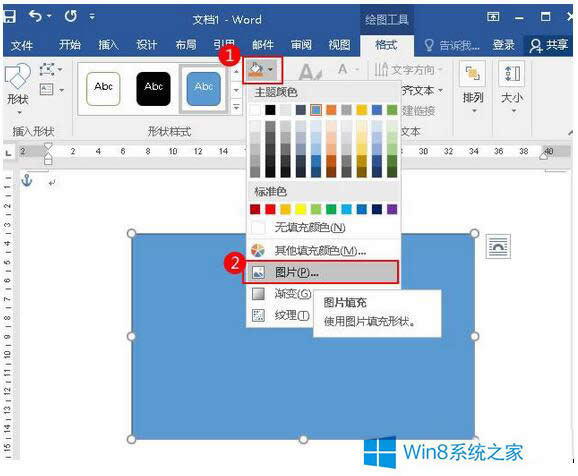
Task: Click the 共享 share button
Action: click(x=549, y=45)
